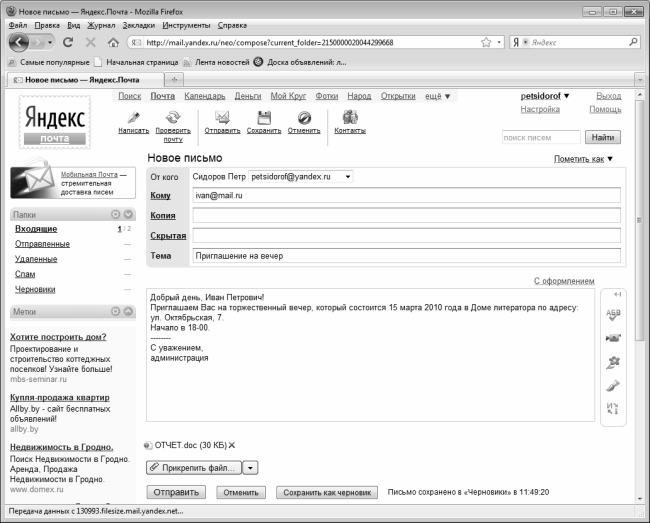Screen dimensions: 650x523
Task: Collapse the Папки panel with its arrow
Action: pos(127,214)
